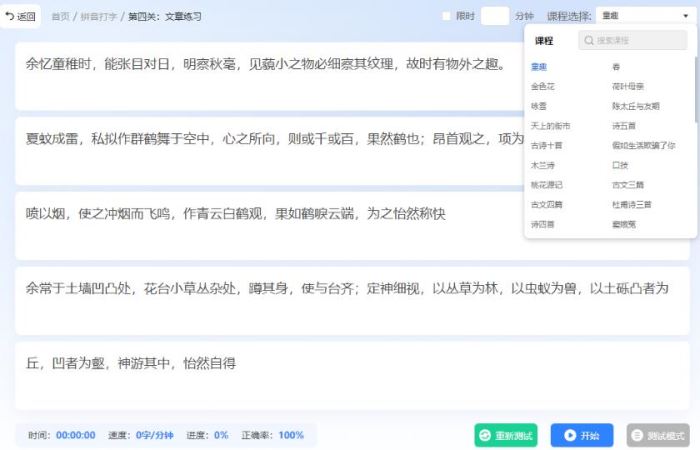Enable the 限时 time limit checkbox
Screen dimensions: 700x450
click(x=446, y=16)
